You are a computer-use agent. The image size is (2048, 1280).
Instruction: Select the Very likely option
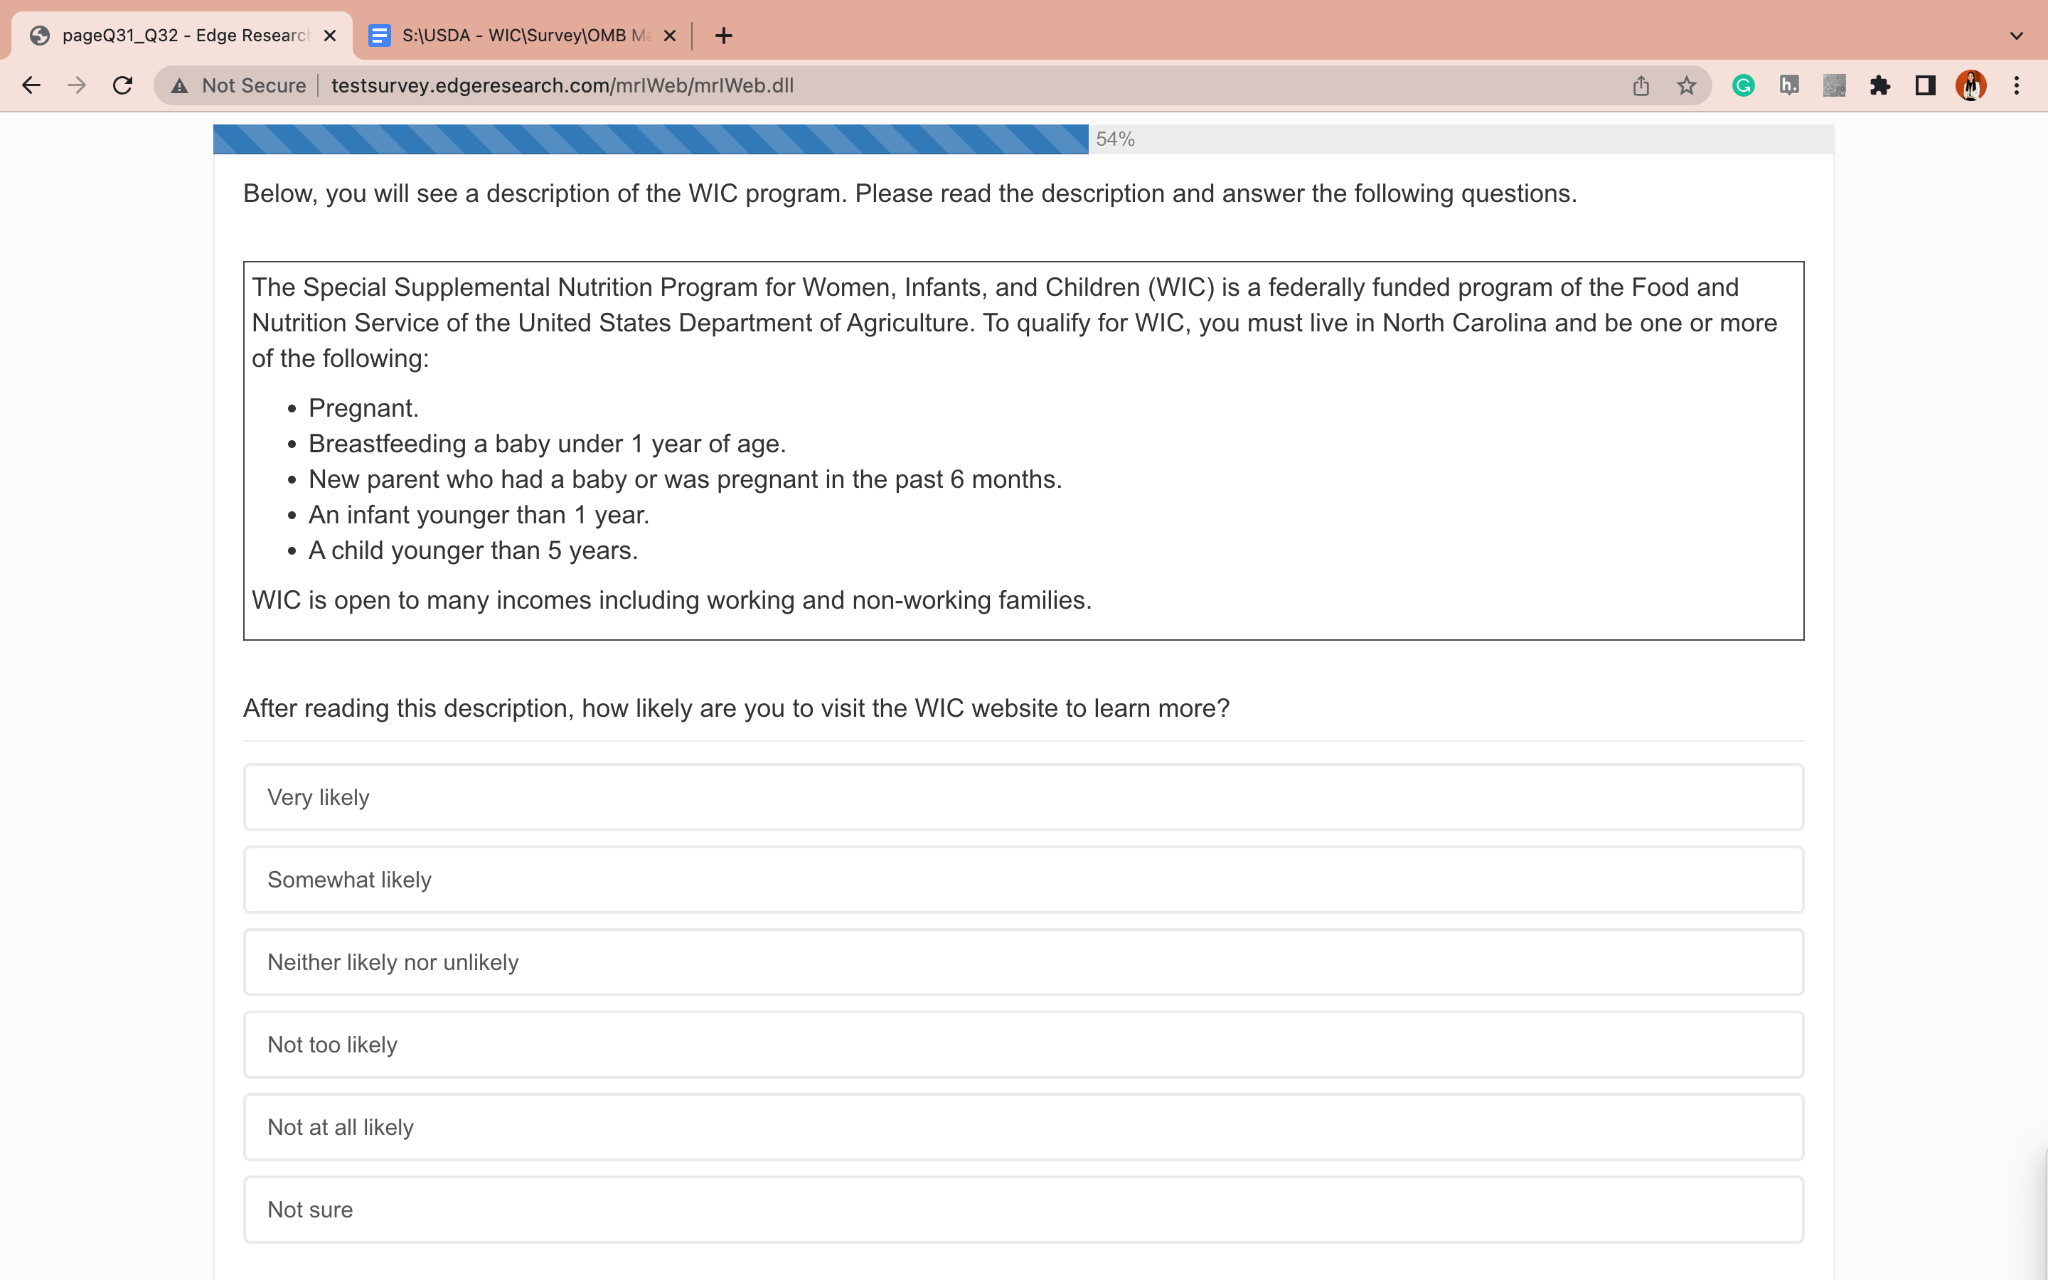1023,797
